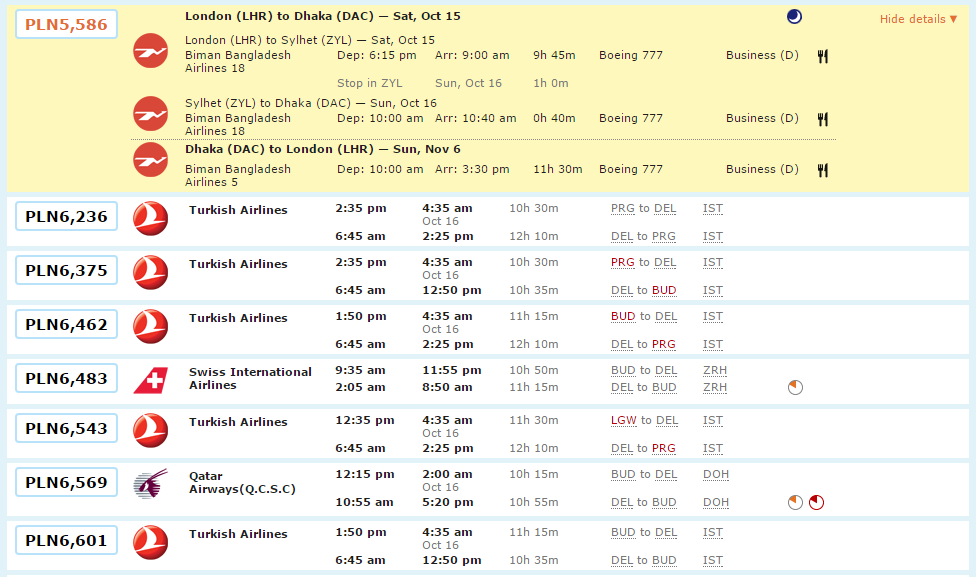Click ZRH stopover code on Swiss outbound
Image resolution: width=976 pixels, height=577 pixels.
coord(715,370)
